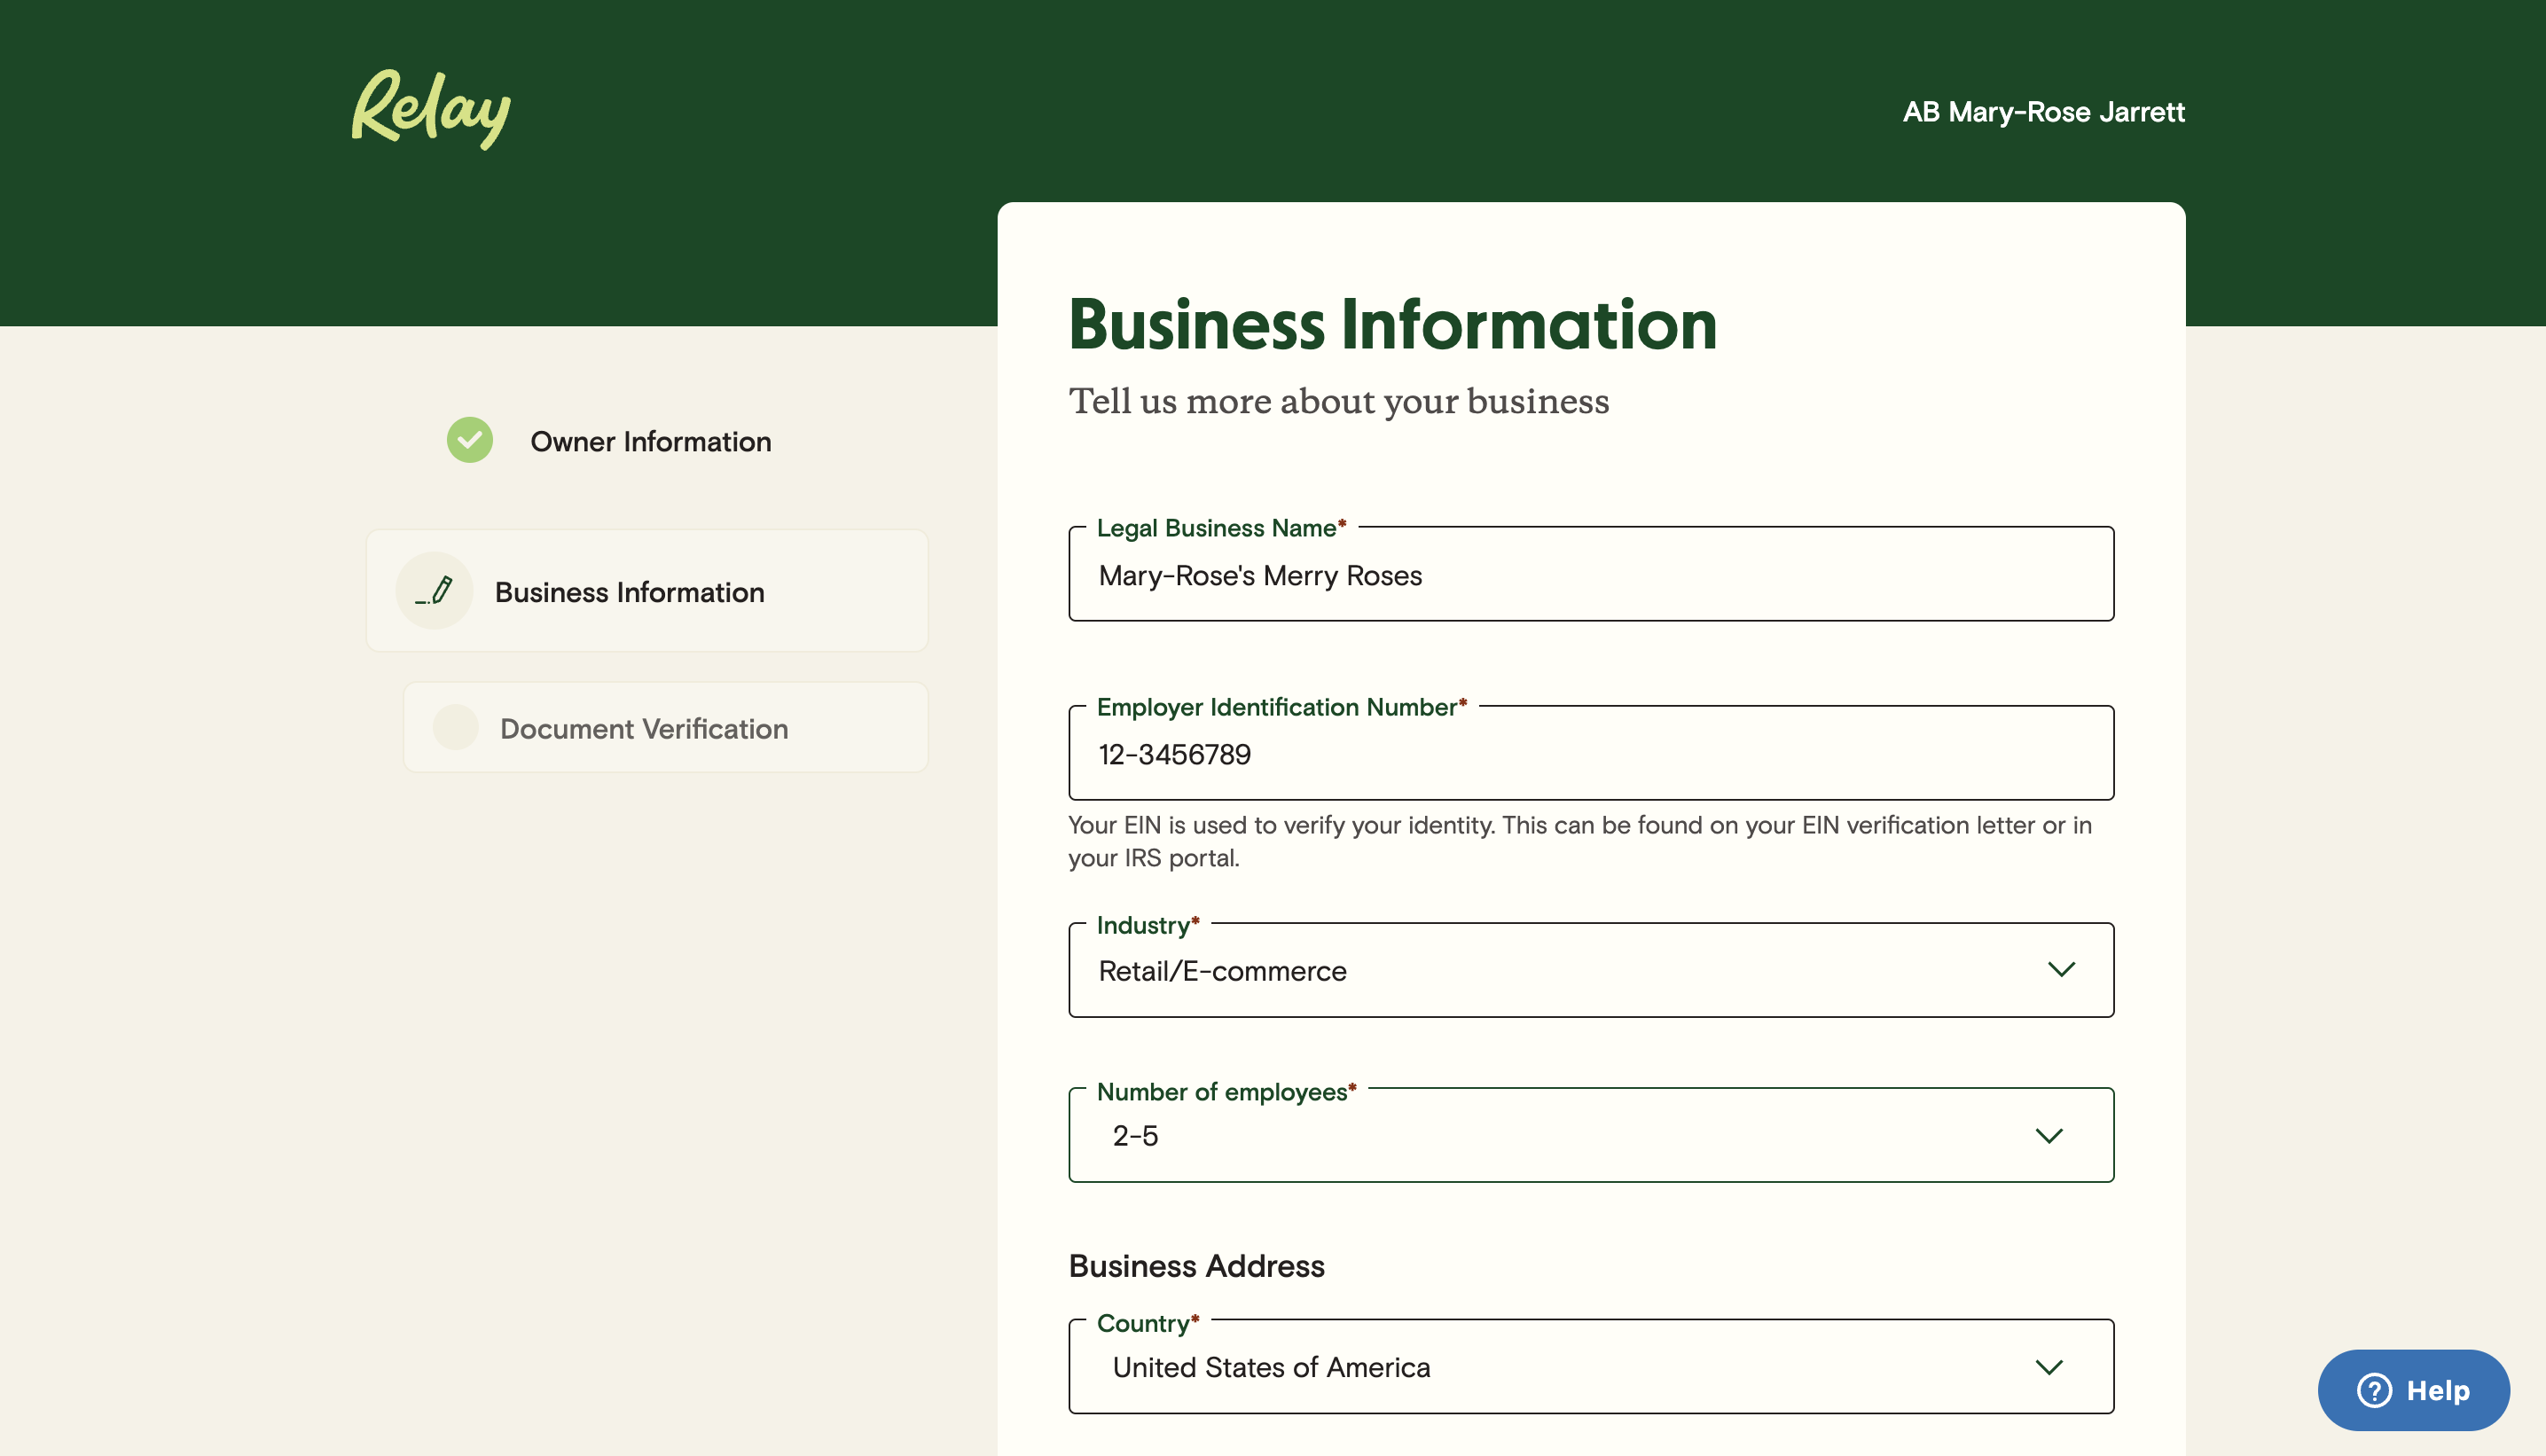Click the gray circle beside Document Verification
Screen dimensions: 2546x1456
[x=456, y=728]
